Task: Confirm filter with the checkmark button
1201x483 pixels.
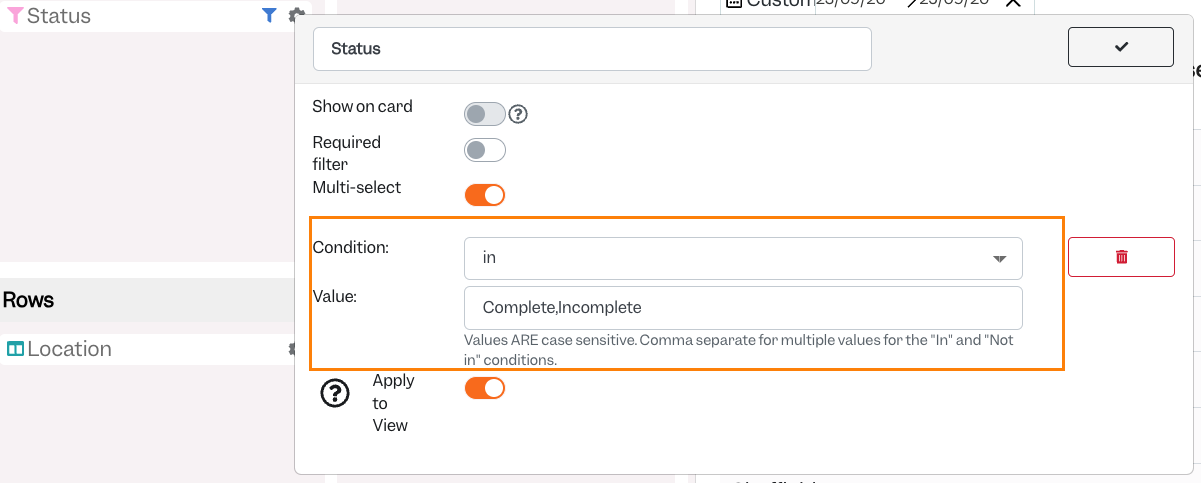Action: point(1121,47)
